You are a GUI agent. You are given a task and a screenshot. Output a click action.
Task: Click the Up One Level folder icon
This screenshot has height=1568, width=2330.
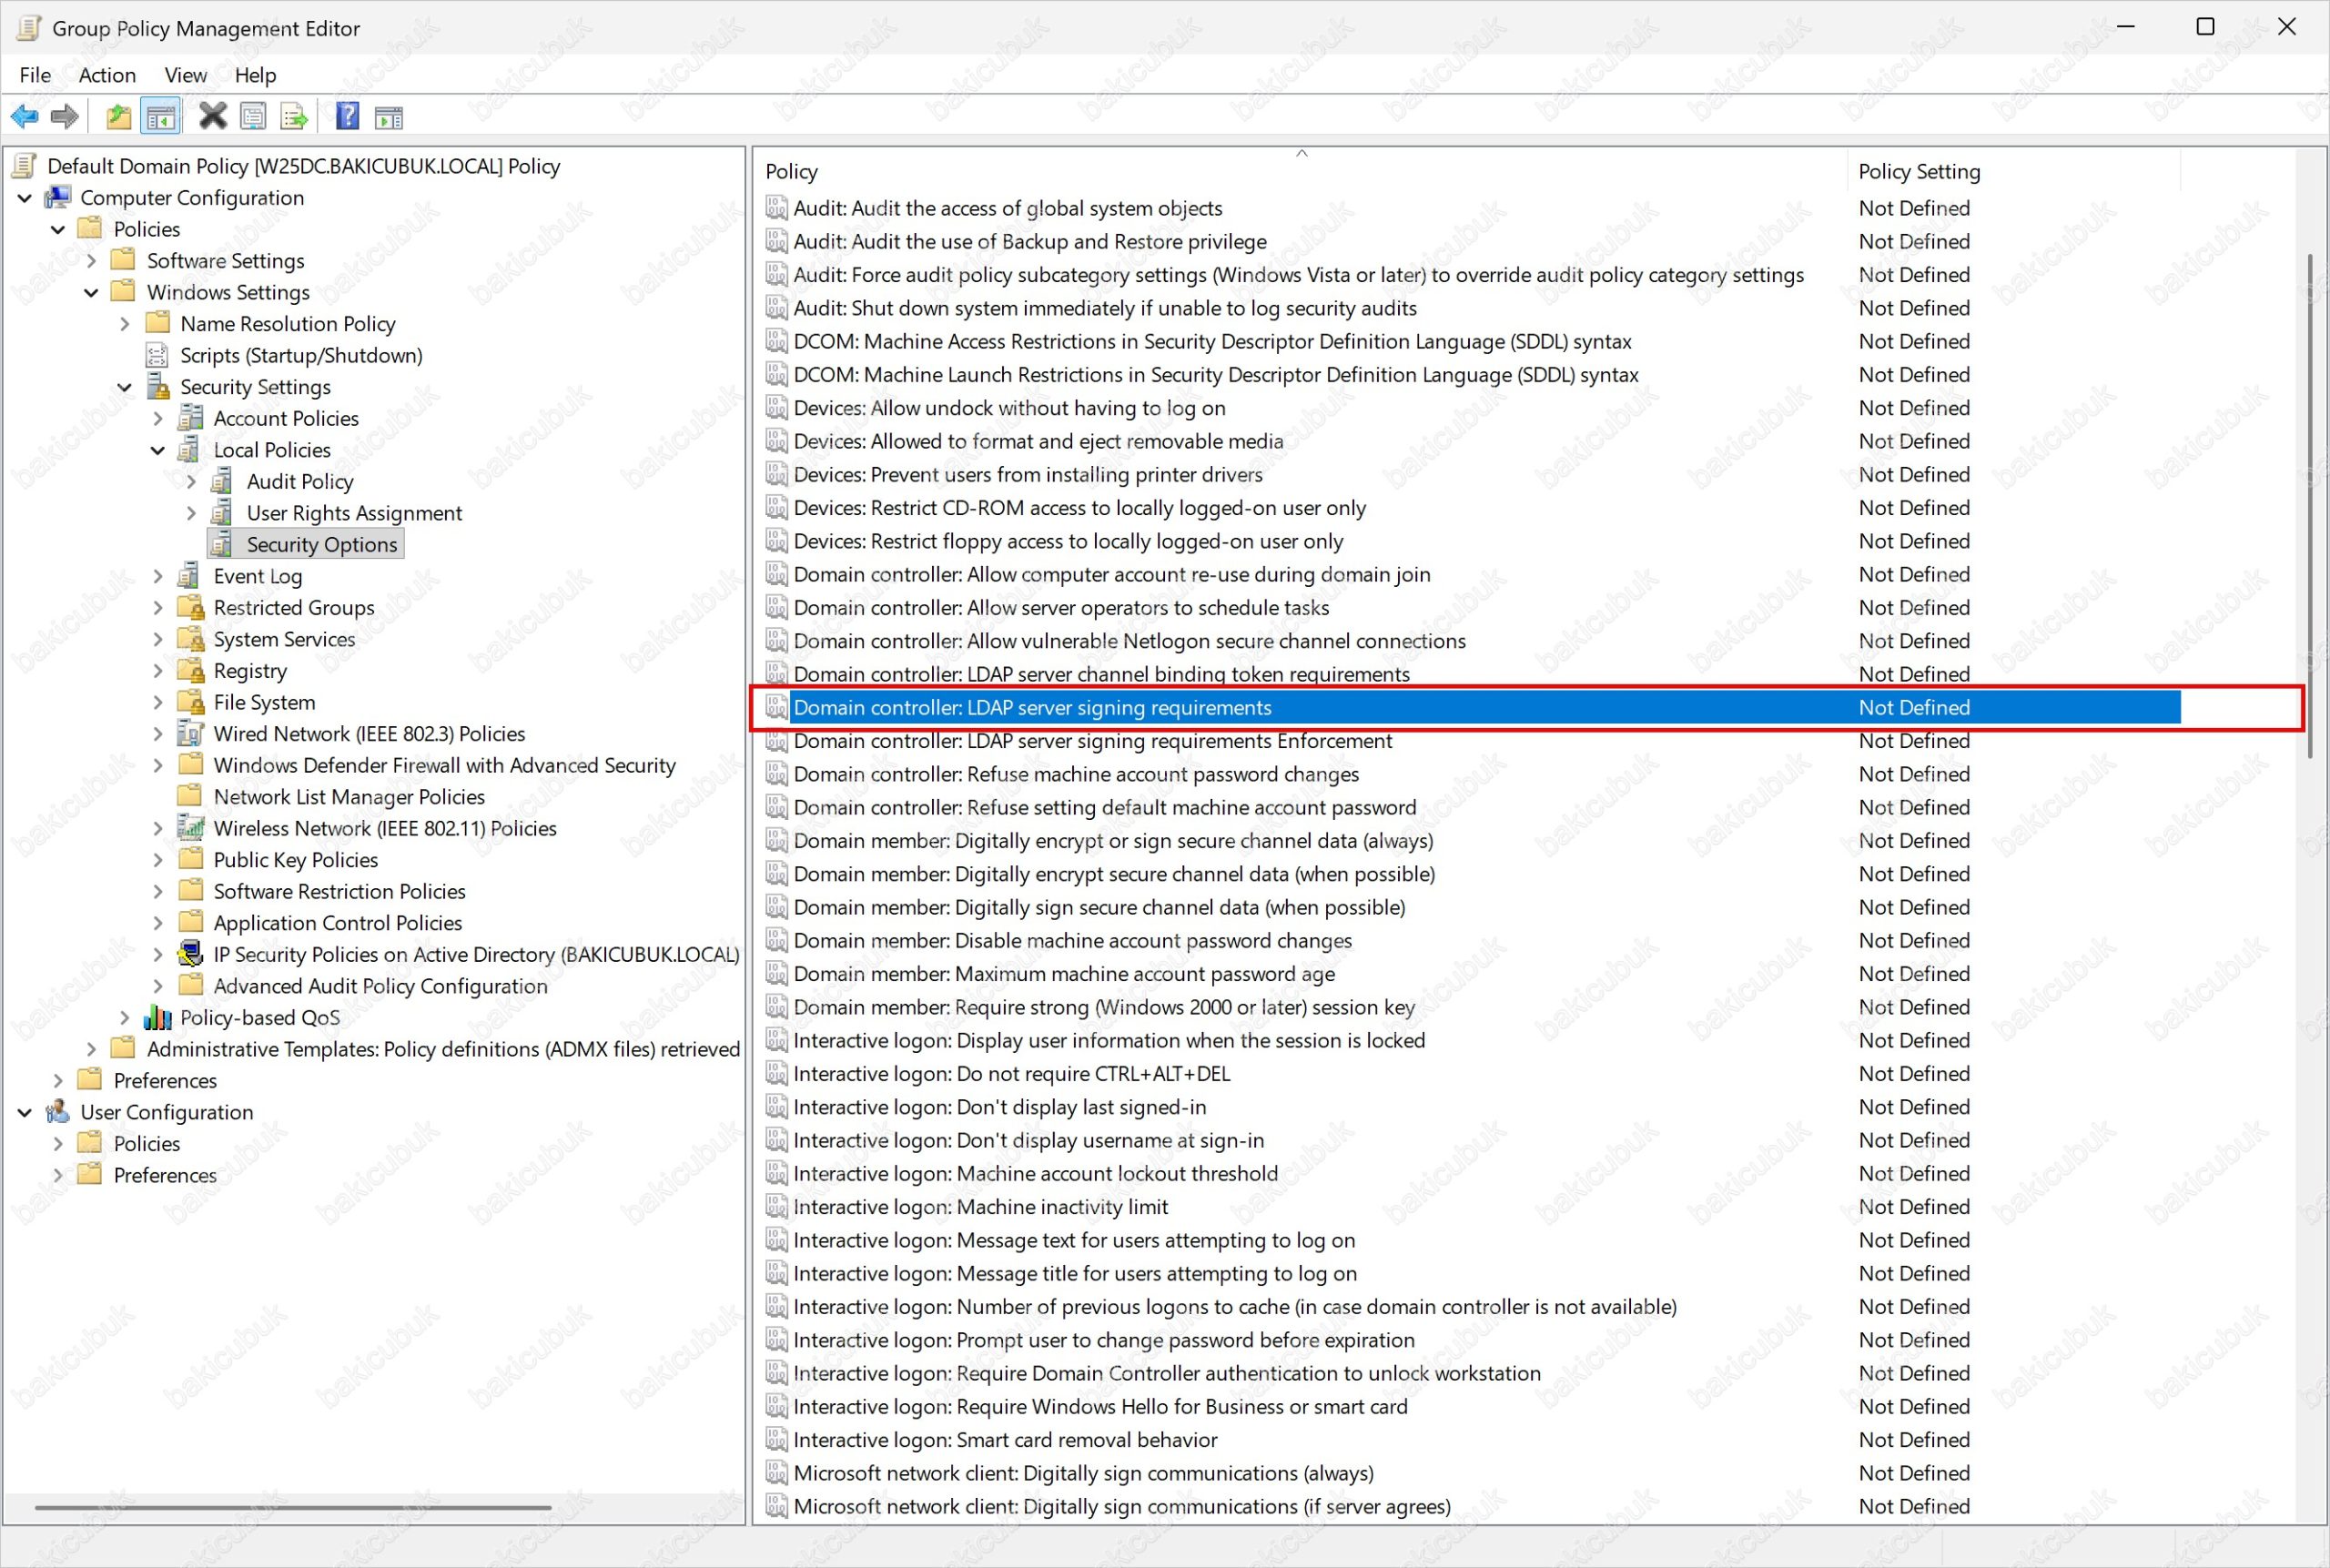click(x=119, y=117)
